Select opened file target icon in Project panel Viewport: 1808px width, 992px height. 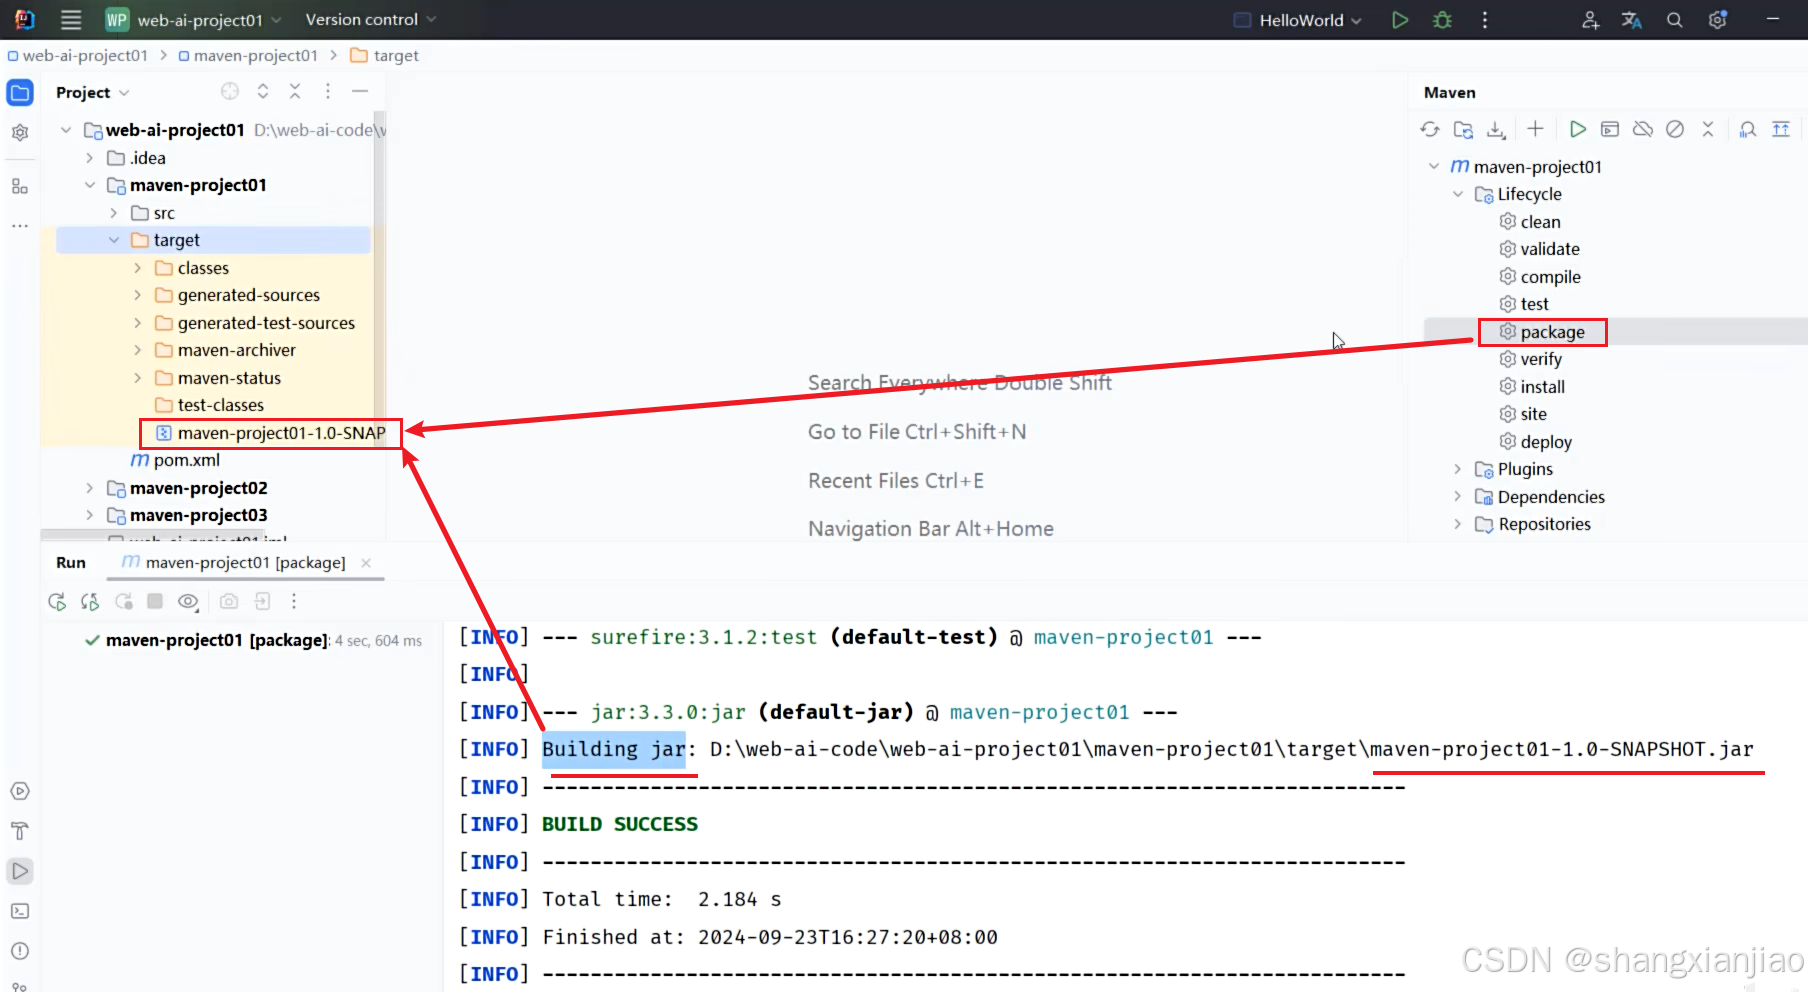tap(230, 92)
